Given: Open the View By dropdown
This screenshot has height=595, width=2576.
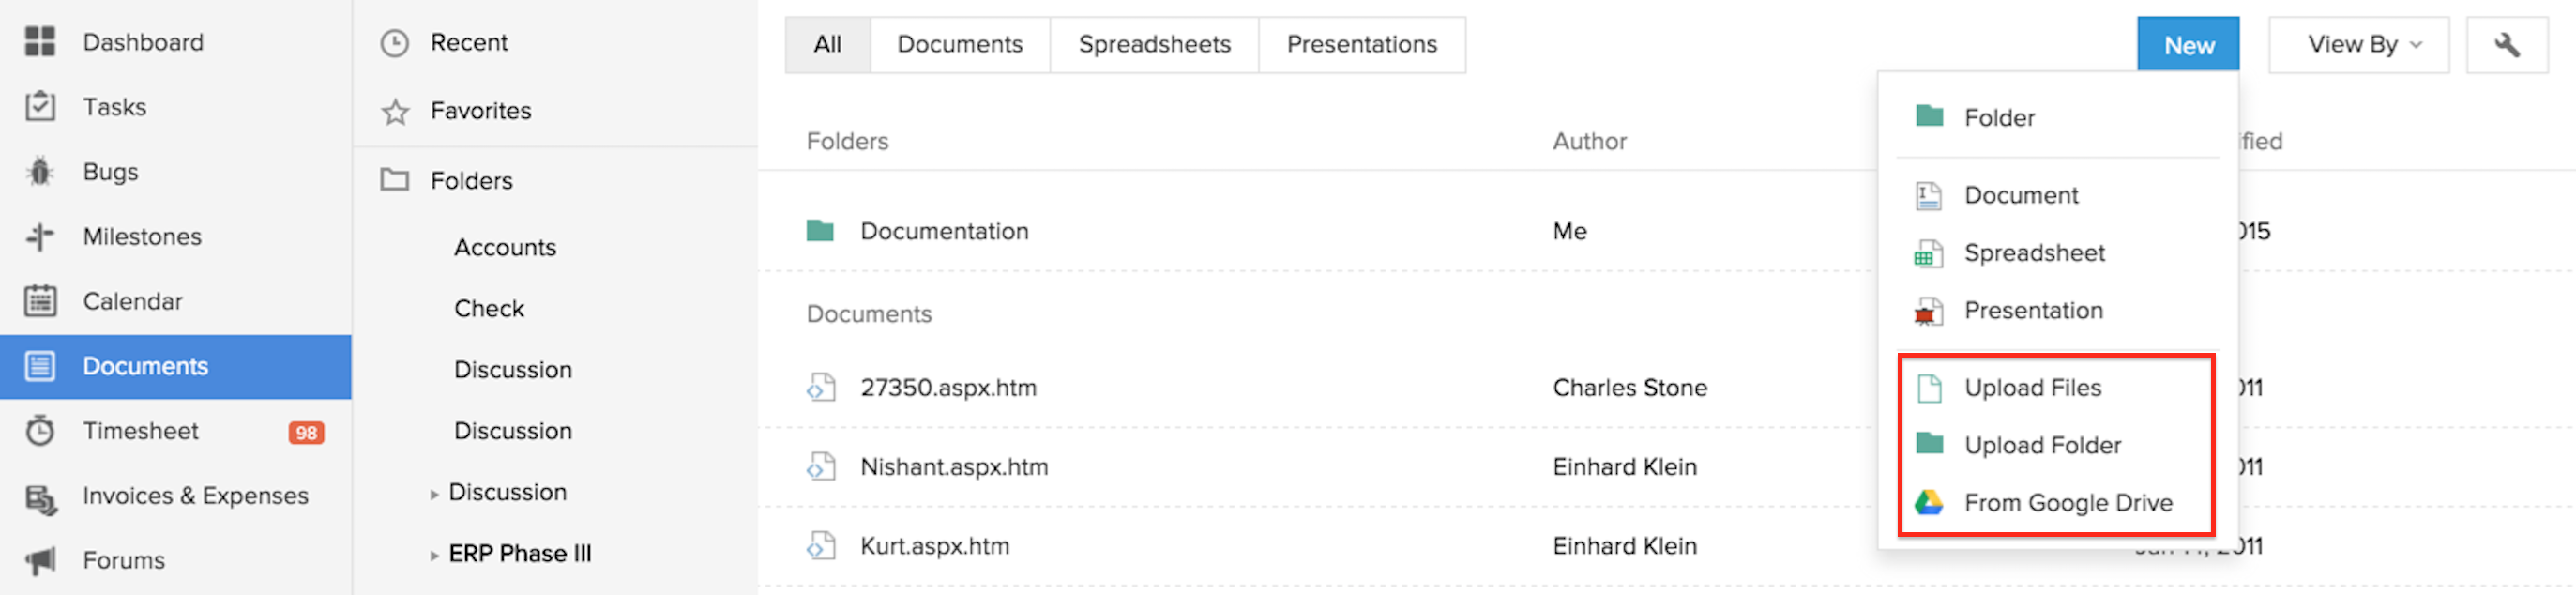Looking at the screenshot, I should tap(2358, 45).
